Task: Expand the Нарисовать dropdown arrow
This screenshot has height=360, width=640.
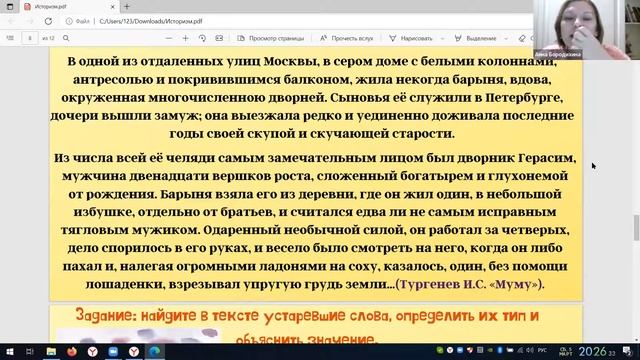Action: (442, 38)
